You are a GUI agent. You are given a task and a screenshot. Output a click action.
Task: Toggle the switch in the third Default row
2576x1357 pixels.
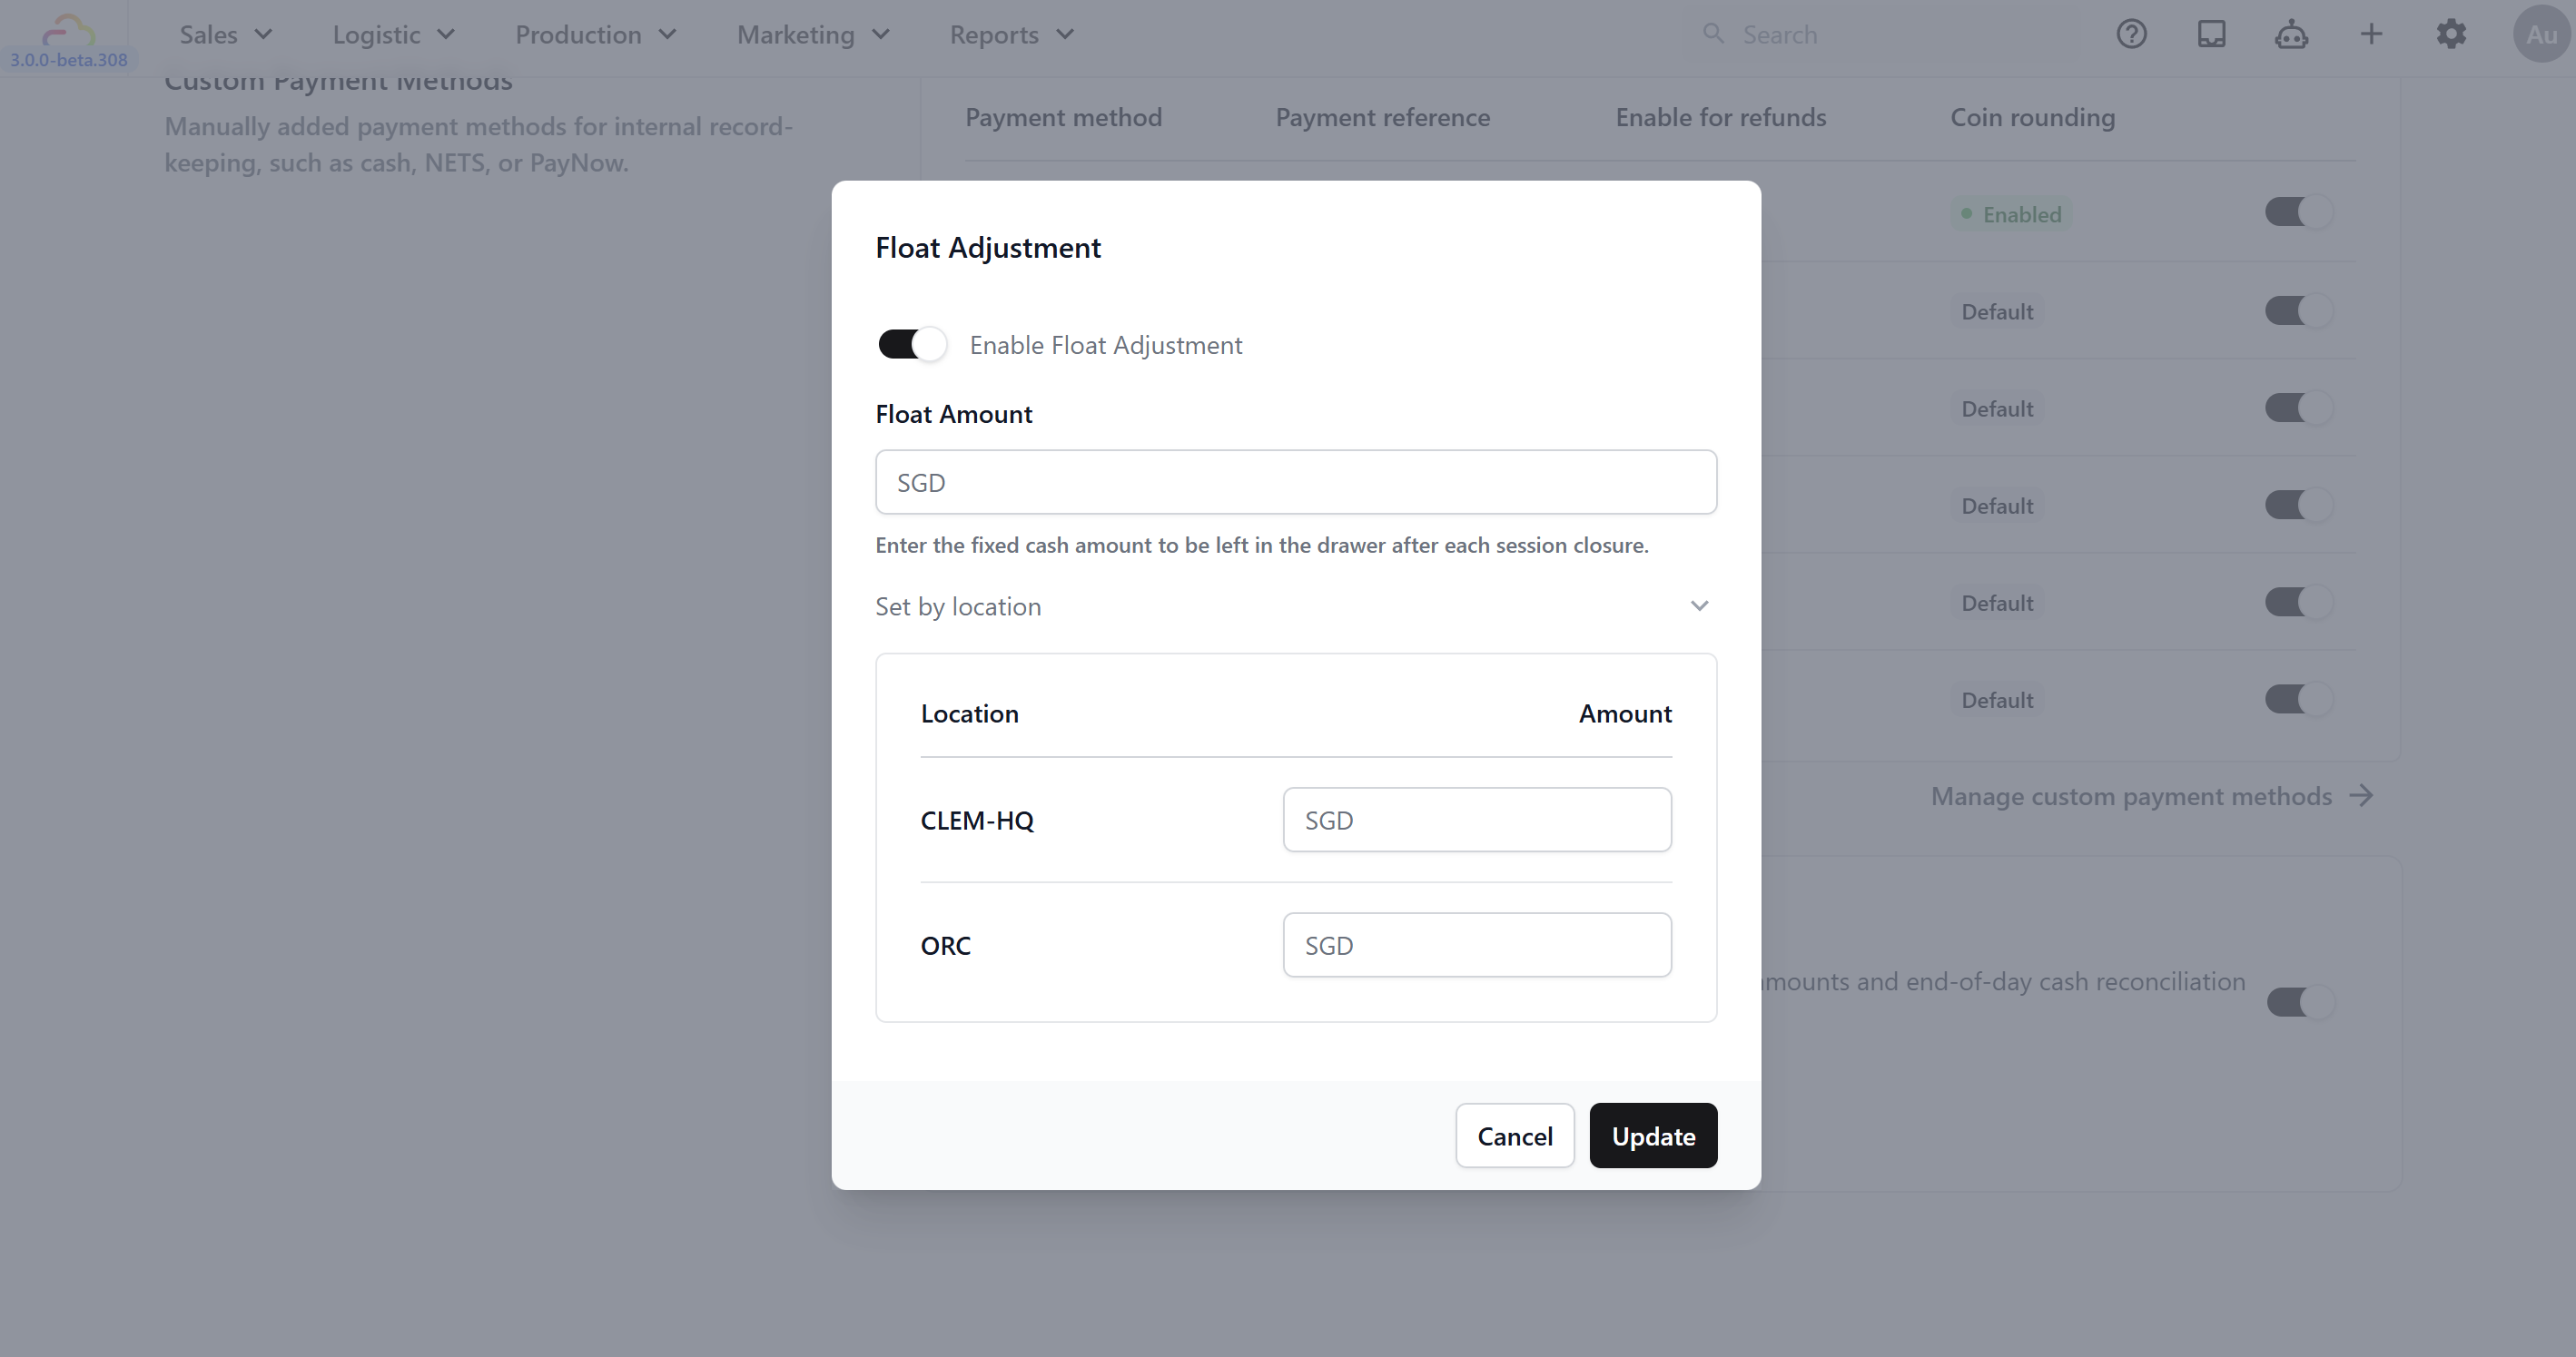point(2298,504)
